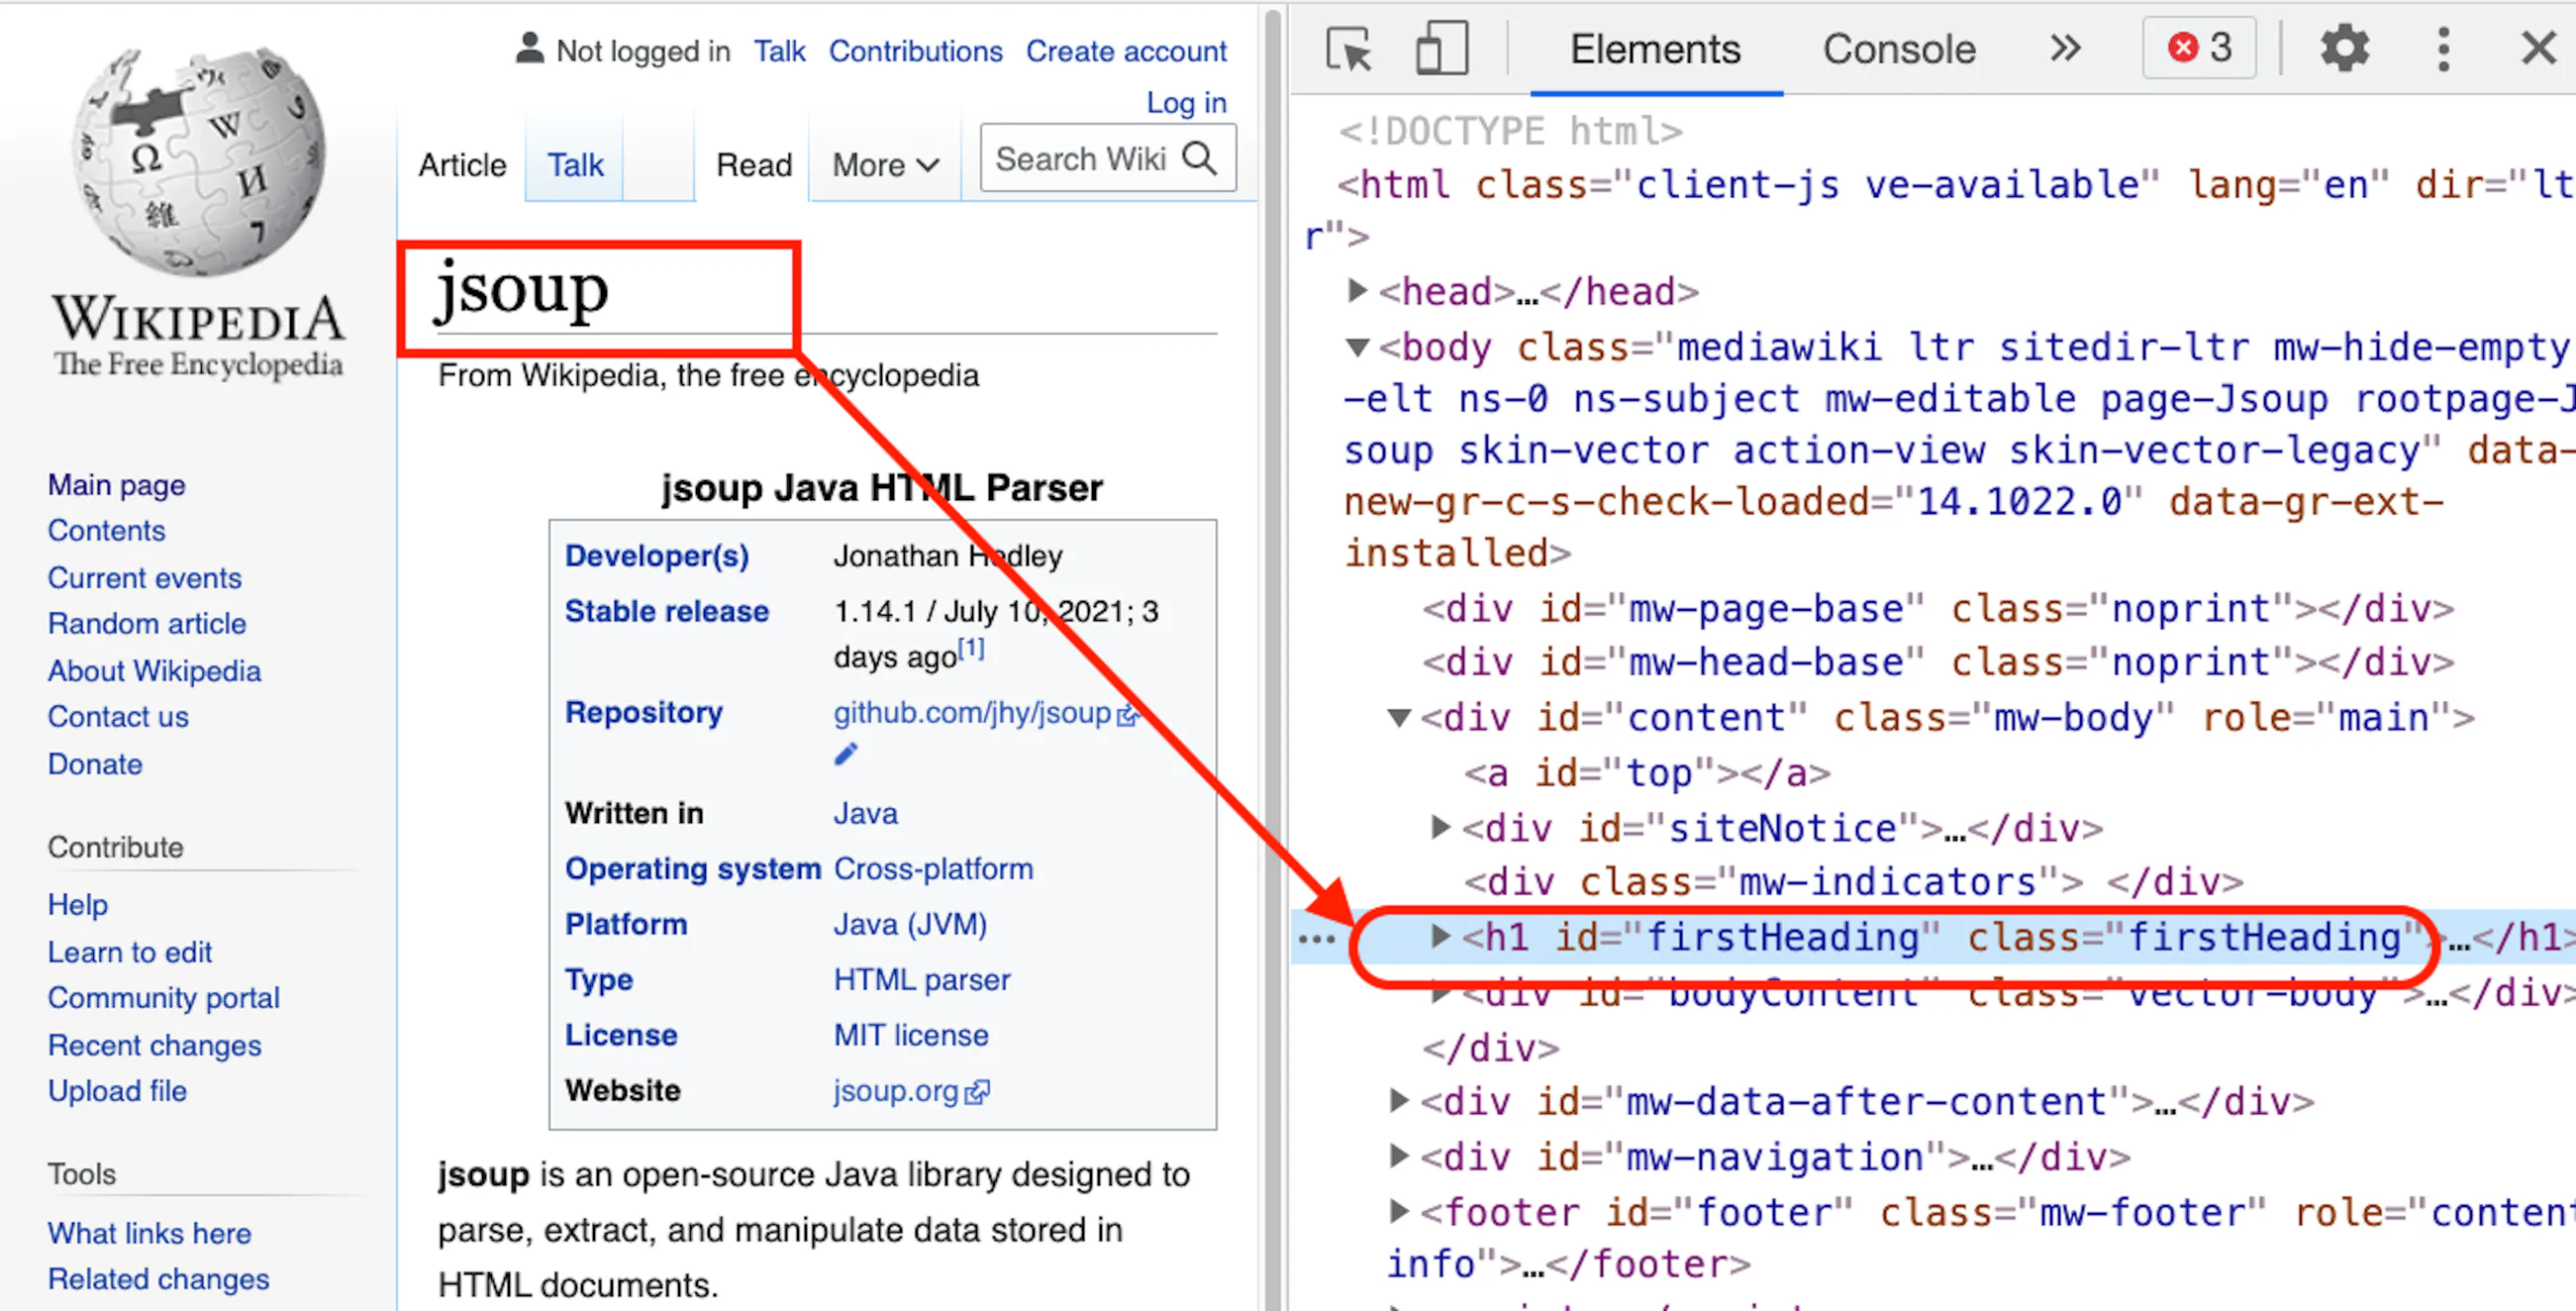Open the More dropdown menu
The width and height of the screenshot is (2576, 1311).
(885, 165)
